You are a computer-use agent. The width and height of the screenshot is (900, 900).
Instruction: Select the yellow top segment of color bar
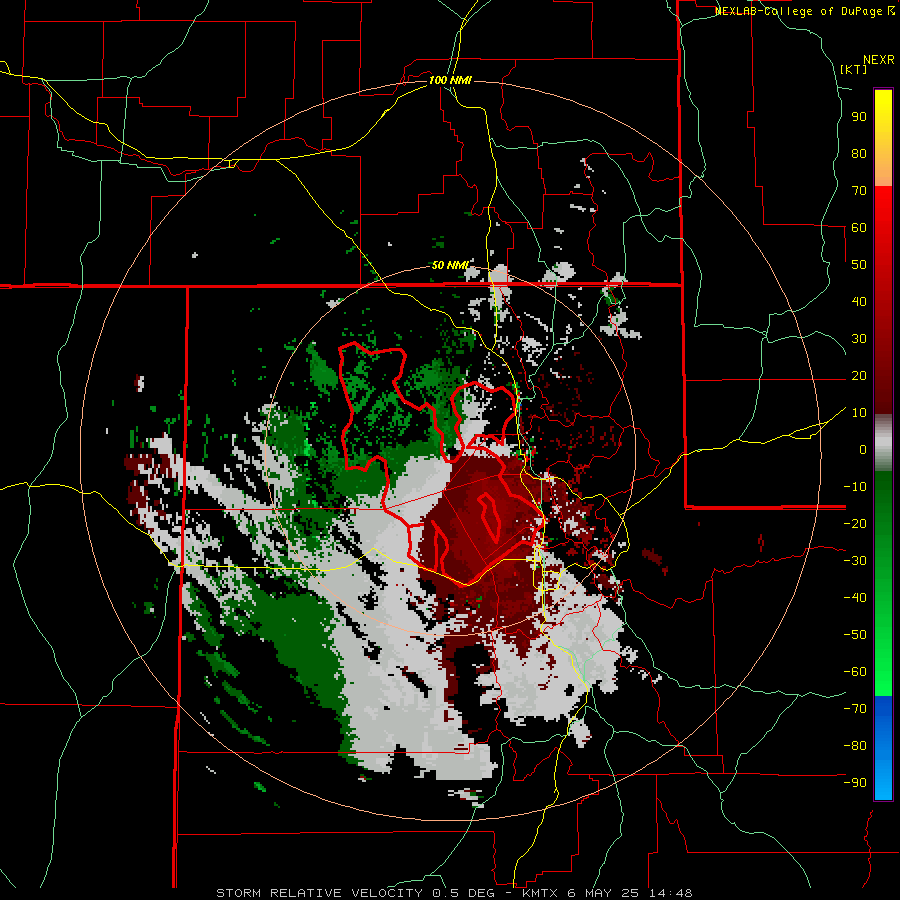[883, 137]
